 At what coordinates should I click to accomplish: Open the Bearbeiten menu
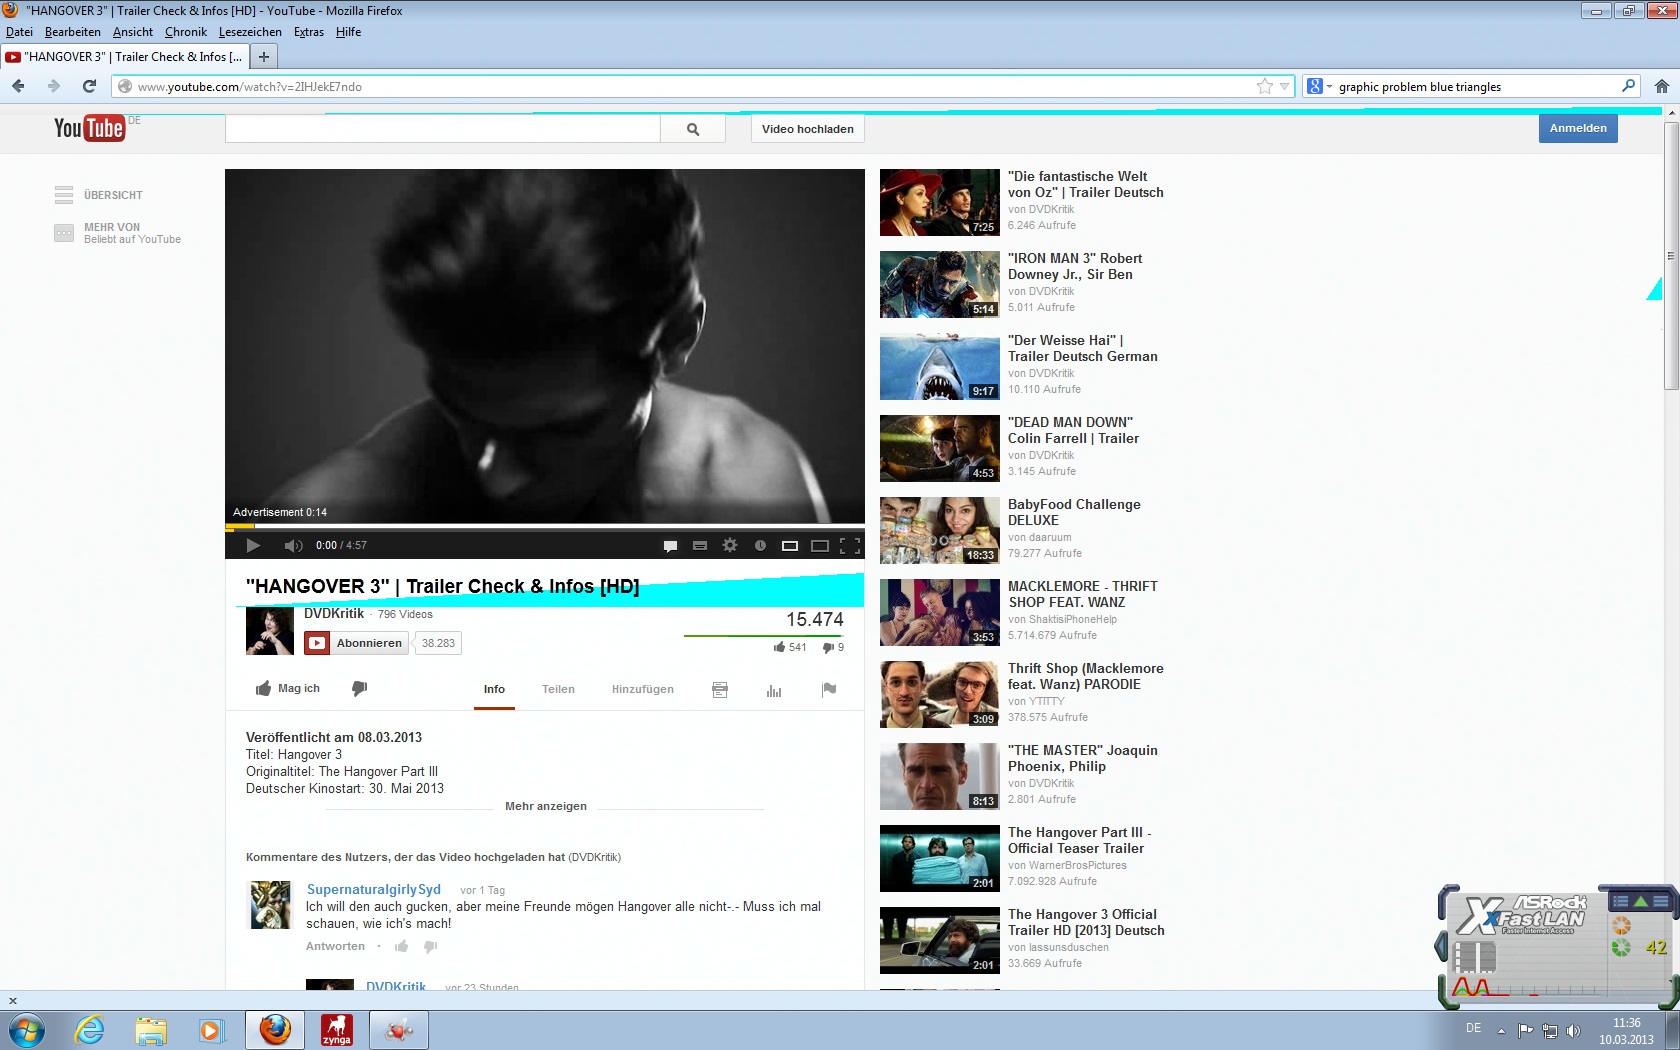pyautogui.click(x=72, y=32)
